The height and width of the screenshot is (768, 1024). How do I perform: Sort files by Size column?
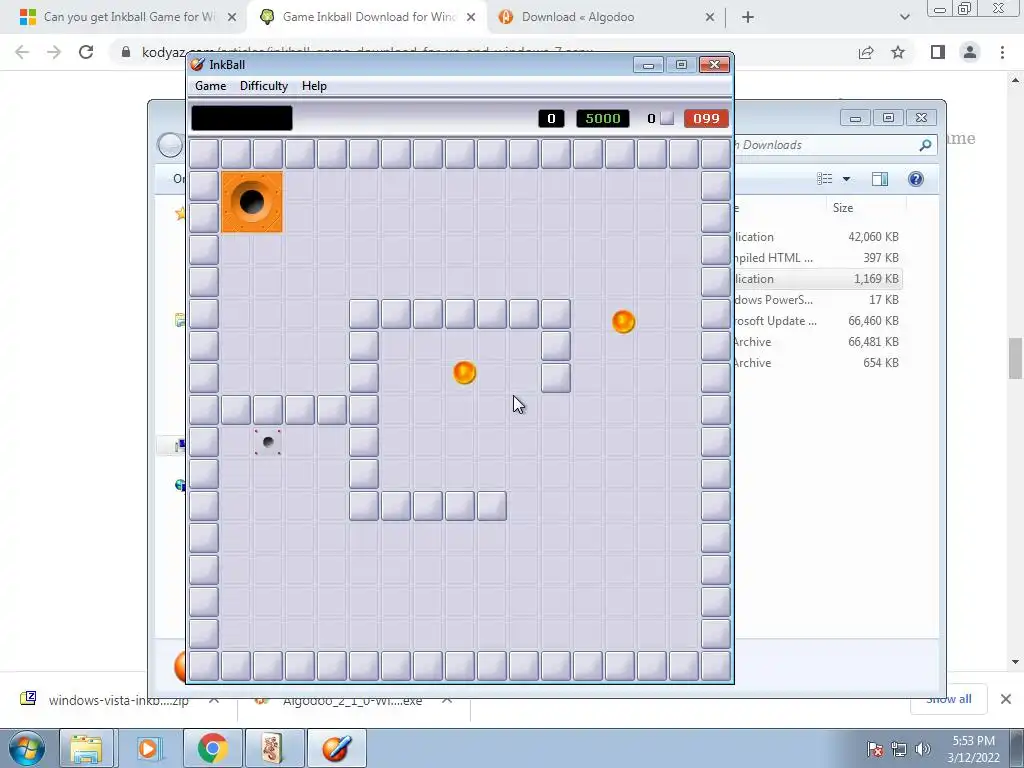(x=842, y=208)
